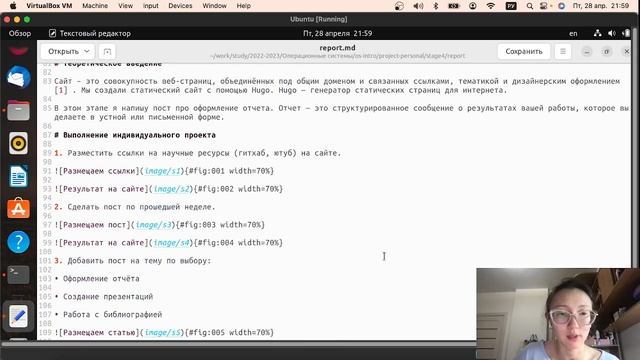The width and height of the screenshot is (640, 360).
Task: Expand the Открыть dropdown arrow
Action: click(87, 51)
